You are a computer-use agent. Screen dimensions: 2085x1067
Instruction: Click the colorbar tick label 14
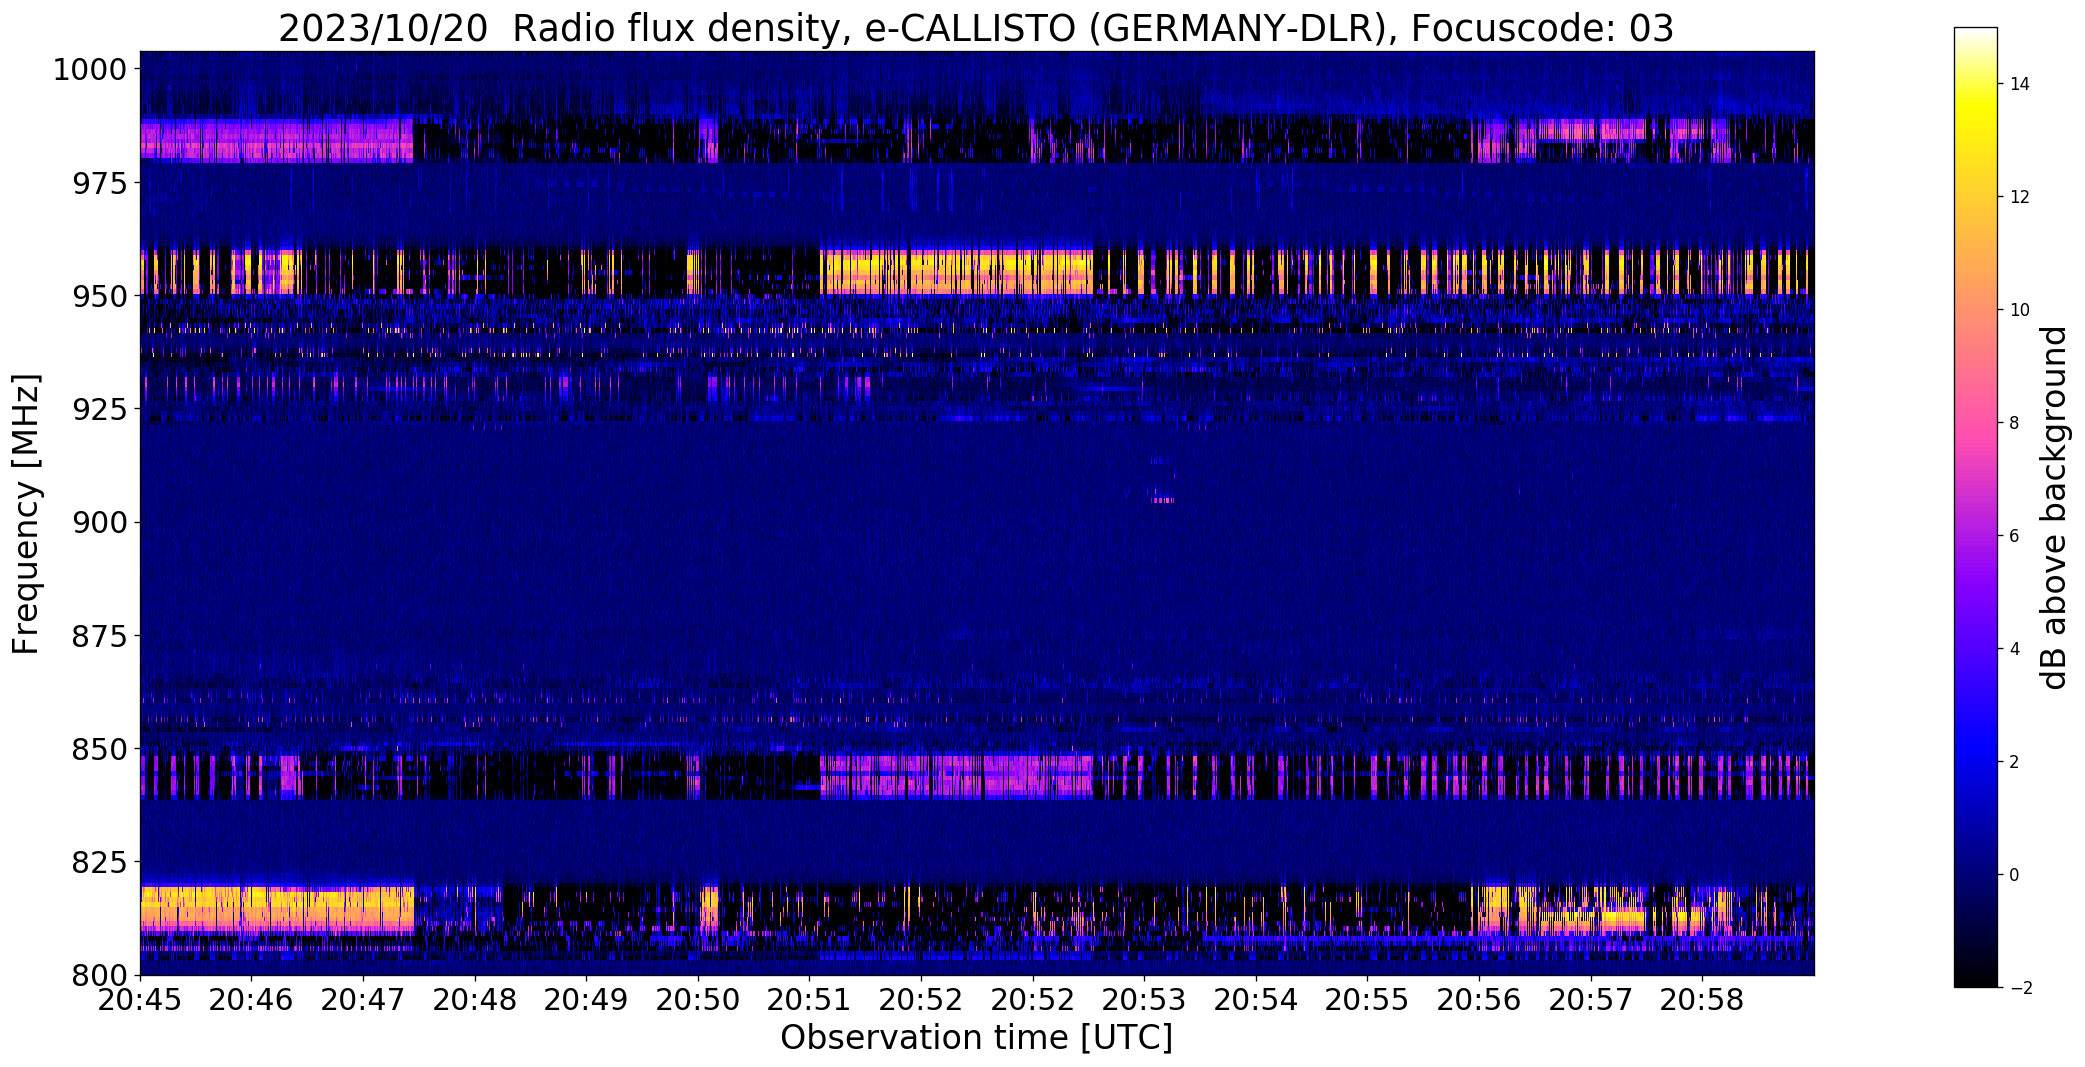click(x=2020, y=84)
